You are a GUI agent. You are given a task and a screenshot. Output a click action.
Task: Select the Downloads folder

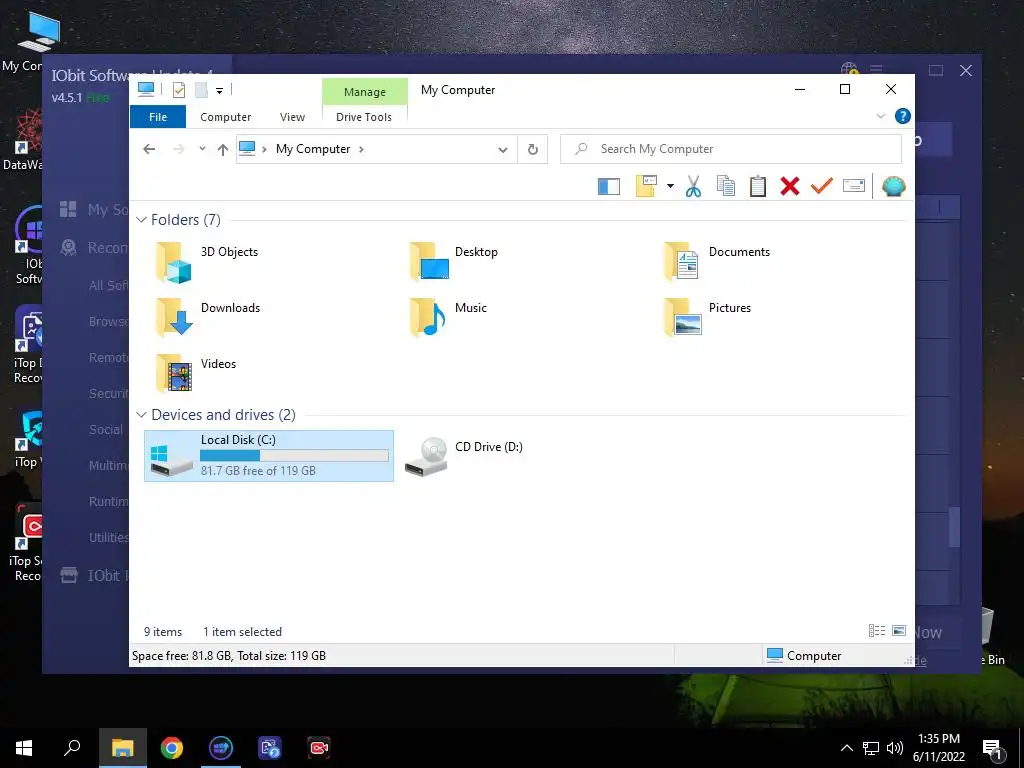208,317
